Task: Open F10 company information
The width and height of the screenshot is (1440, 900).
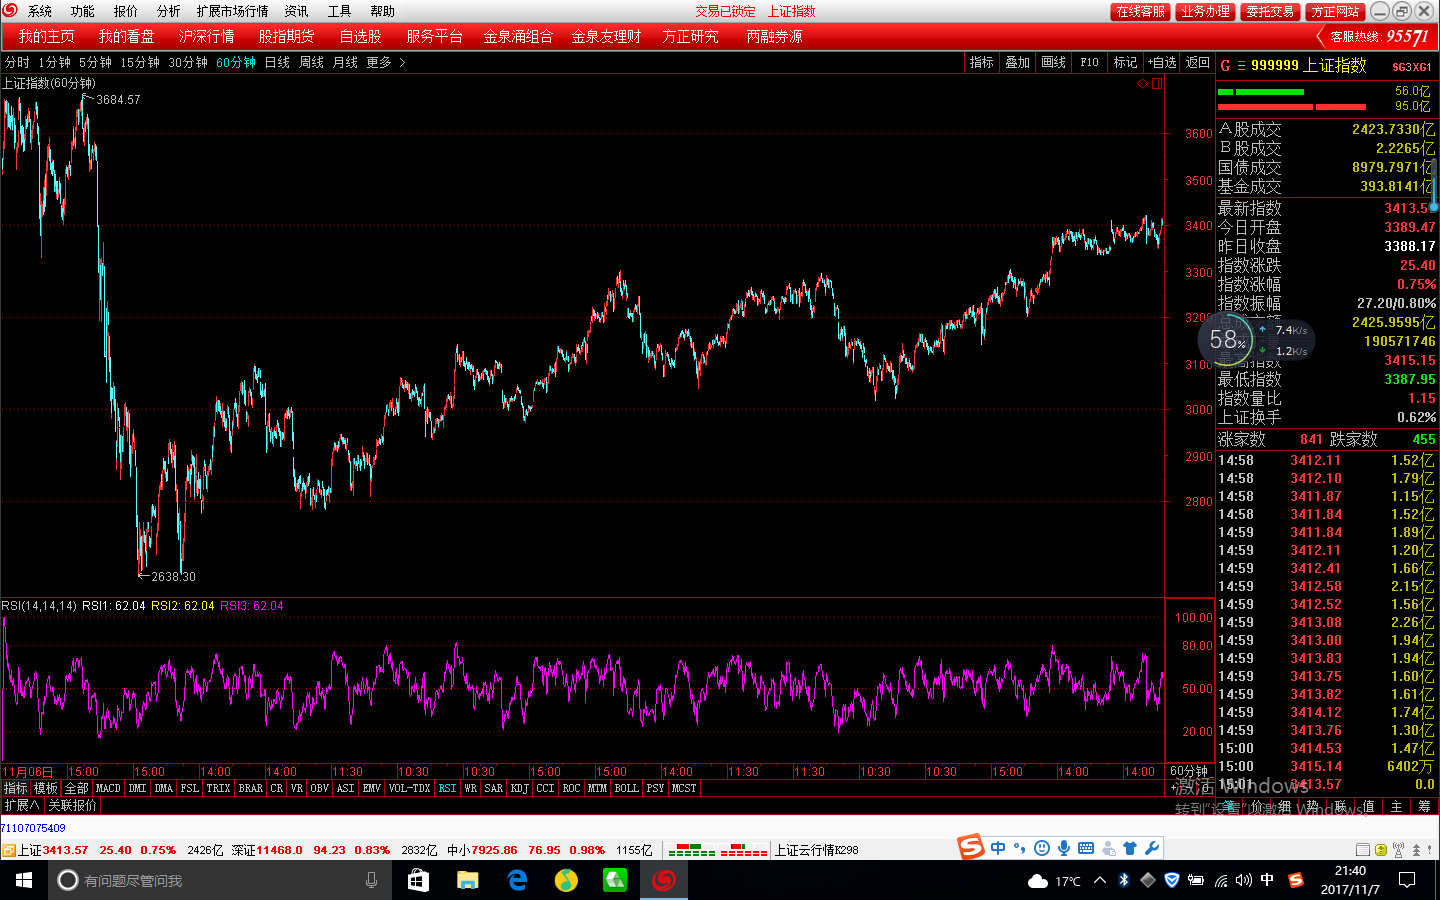Action: pos(1089,62)
